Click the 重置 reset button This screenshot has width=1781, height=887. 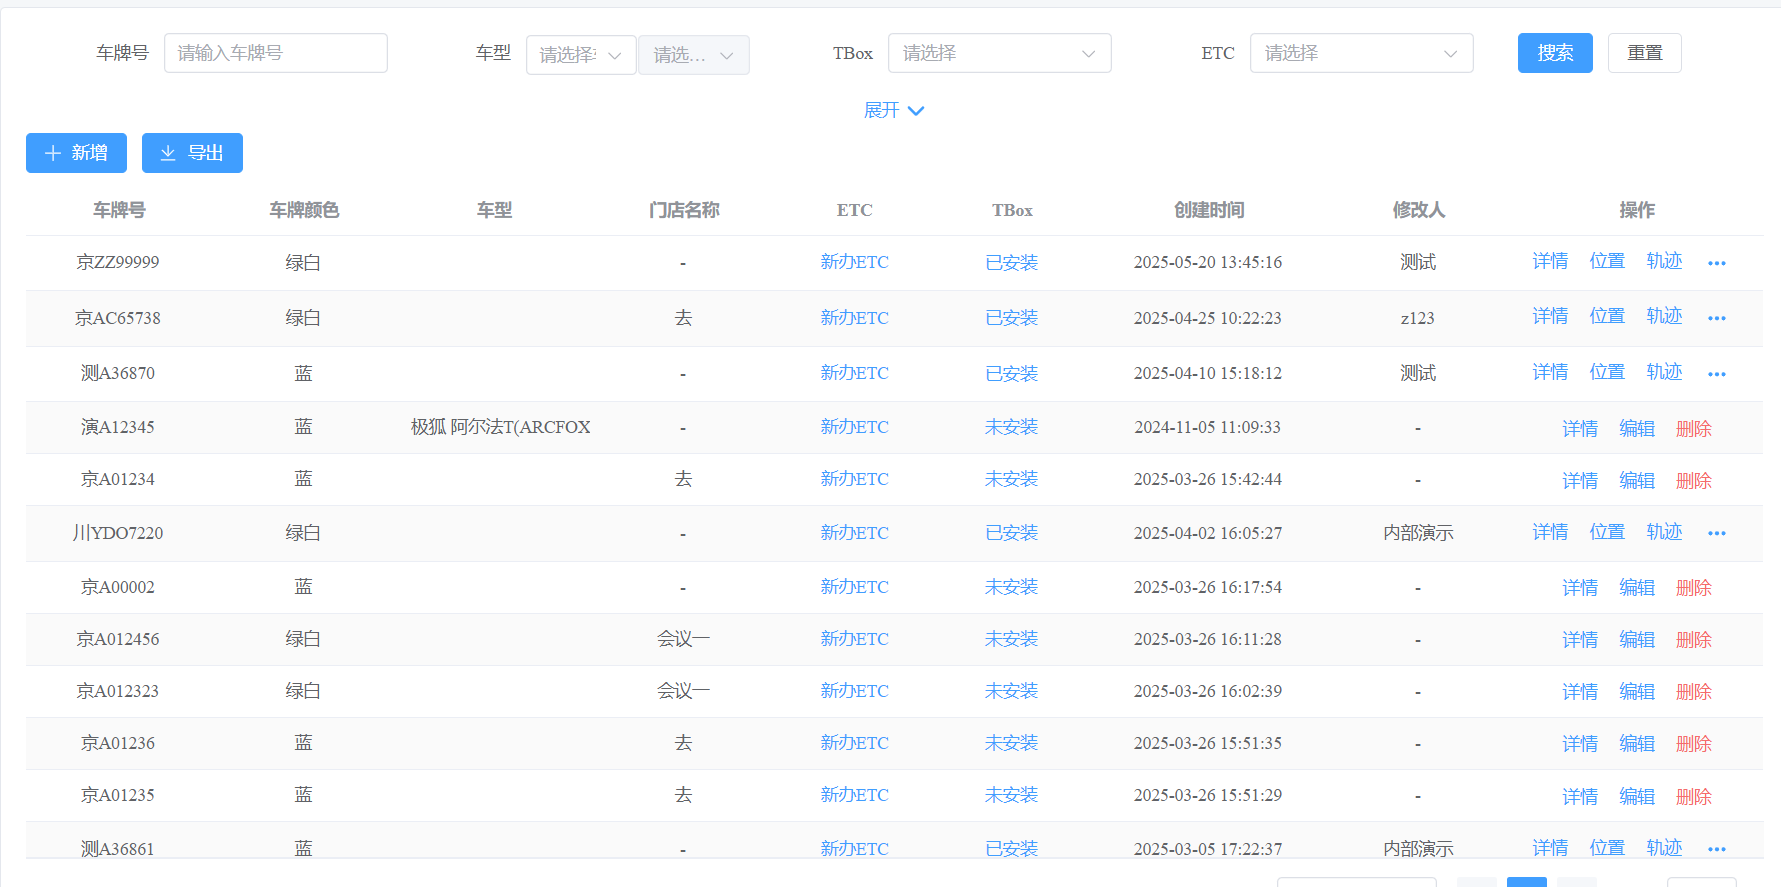pos(1644,53)
